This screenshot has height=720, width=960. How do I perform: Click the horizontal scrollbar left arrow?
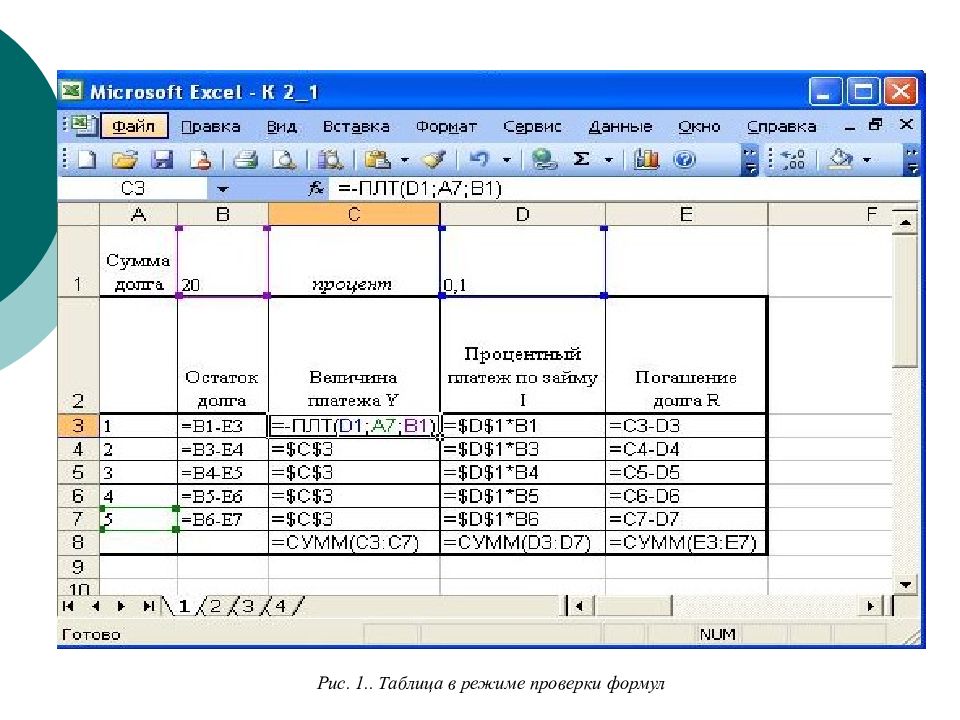[x=578, y=606]
